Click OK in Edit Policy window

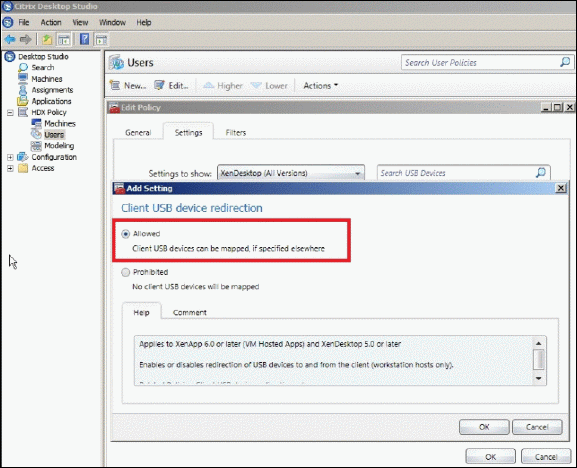491,457
